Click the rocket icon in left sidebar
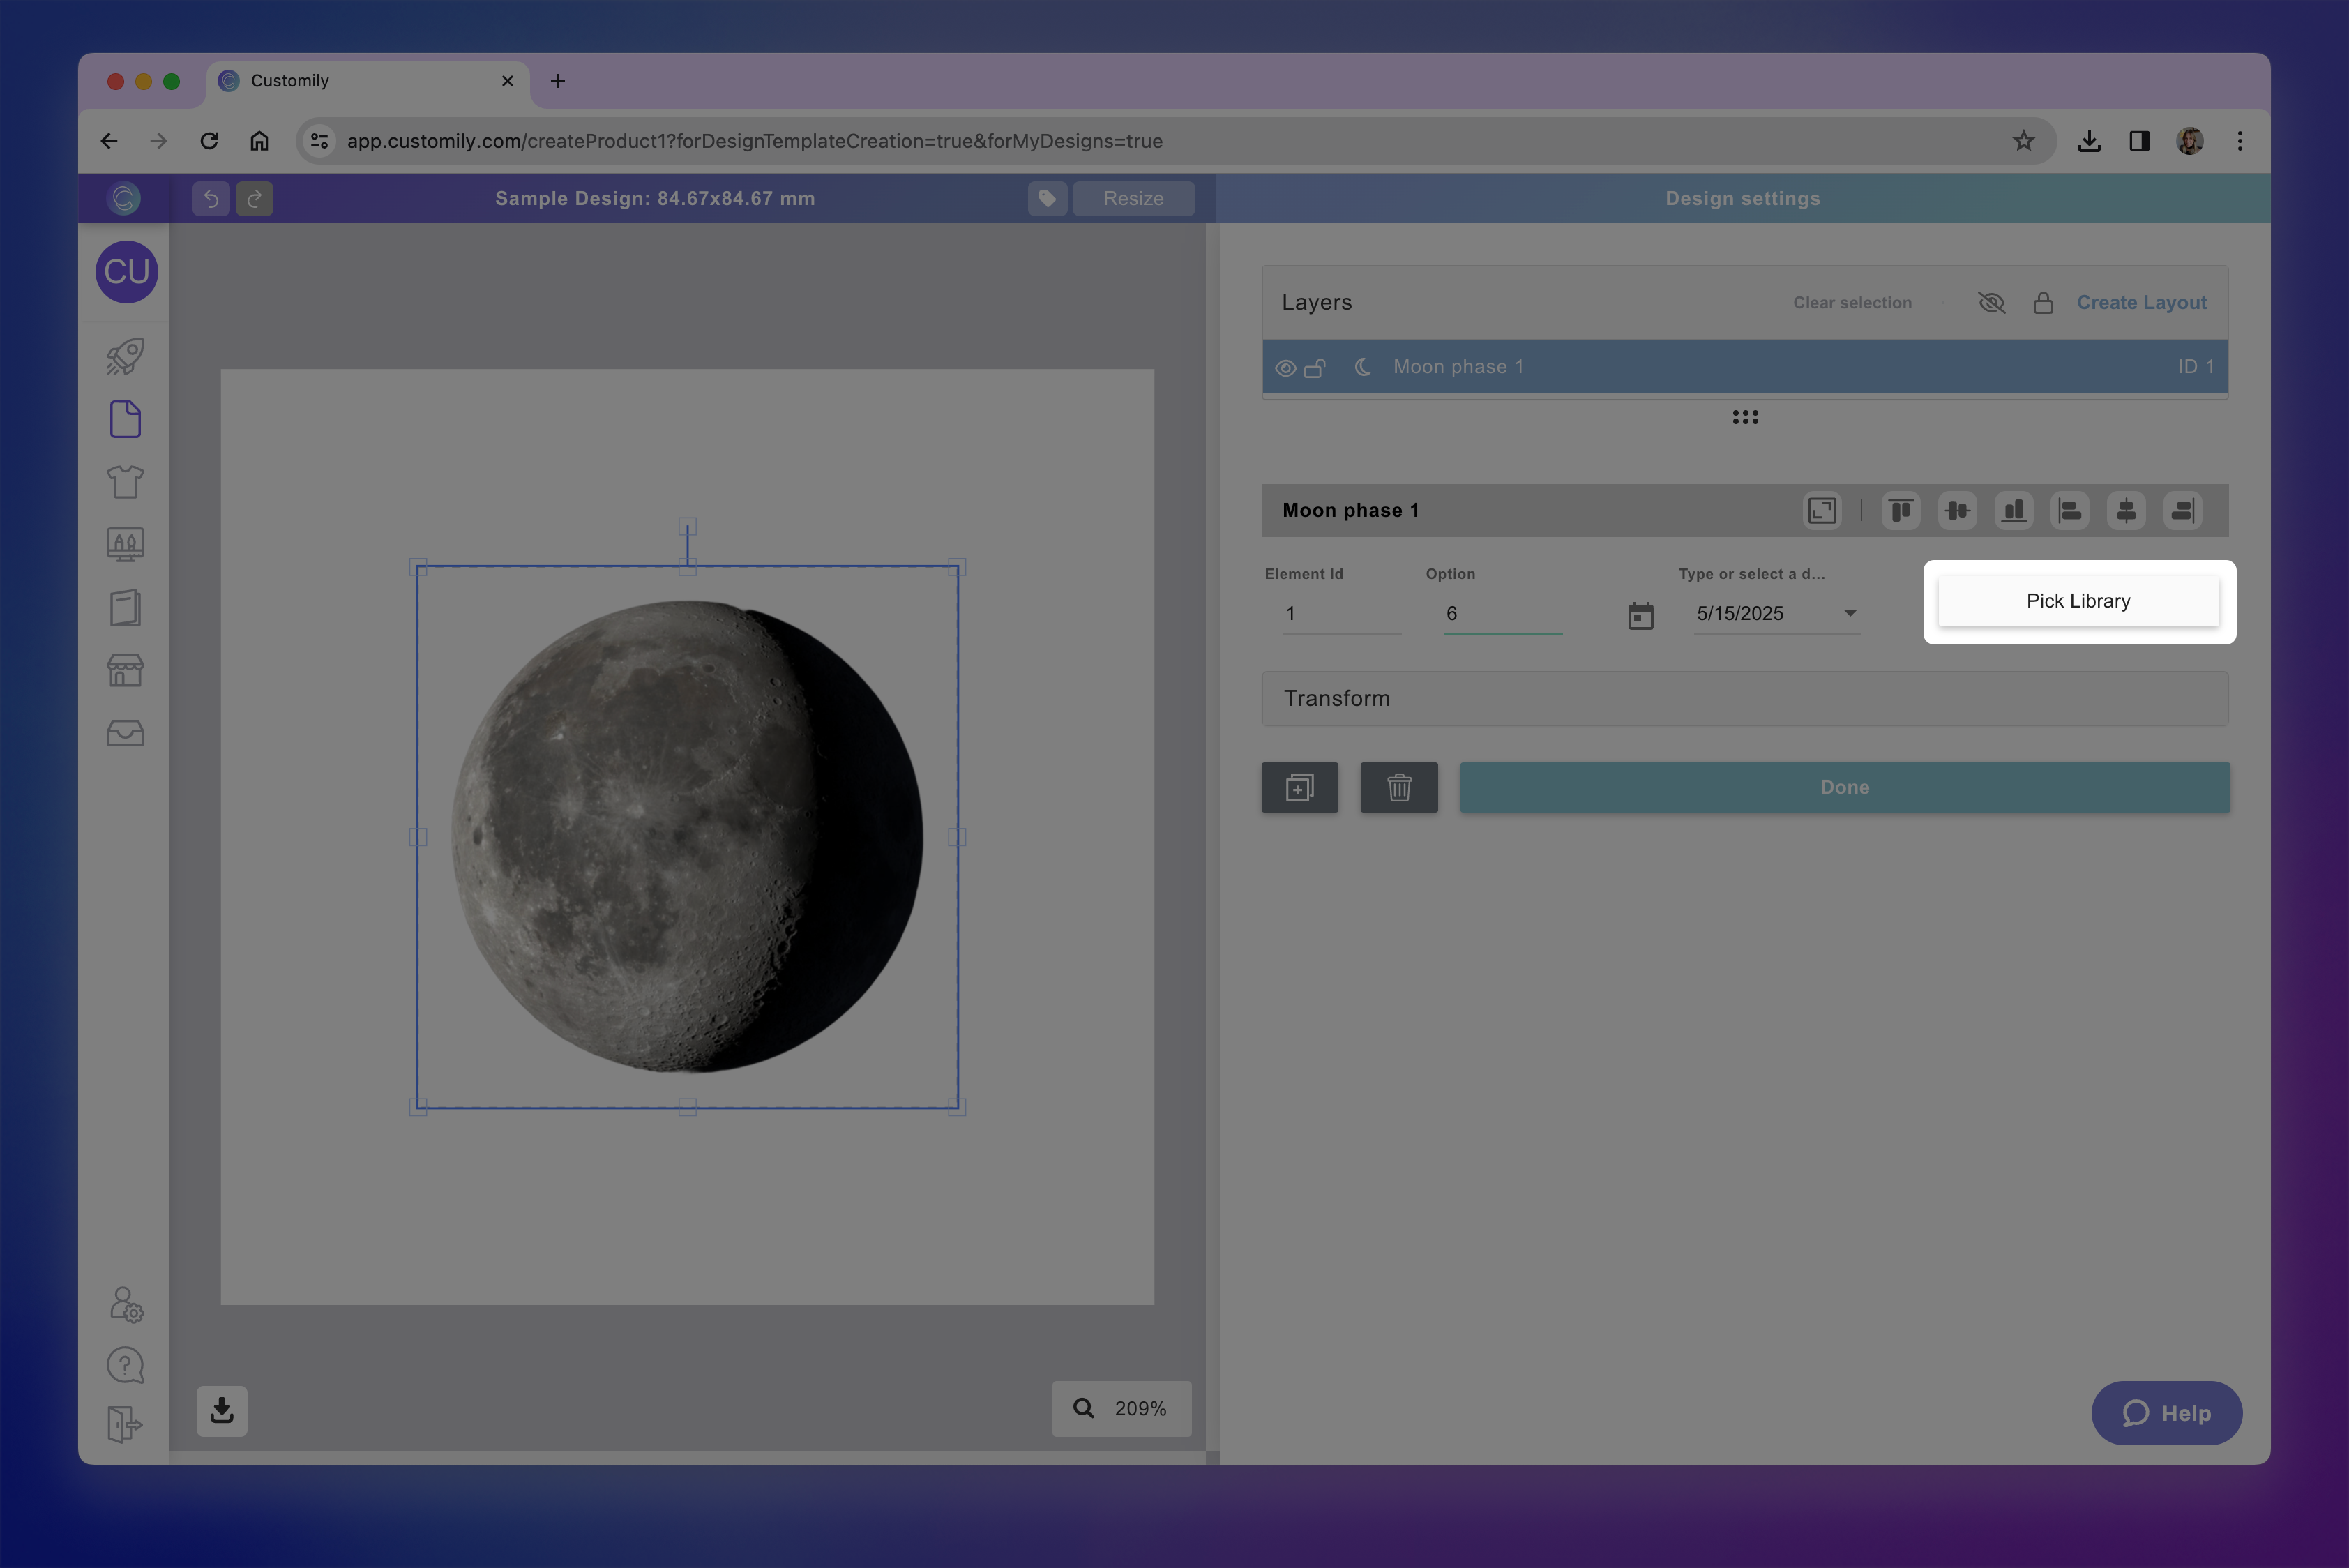 (x=125, y=357)
